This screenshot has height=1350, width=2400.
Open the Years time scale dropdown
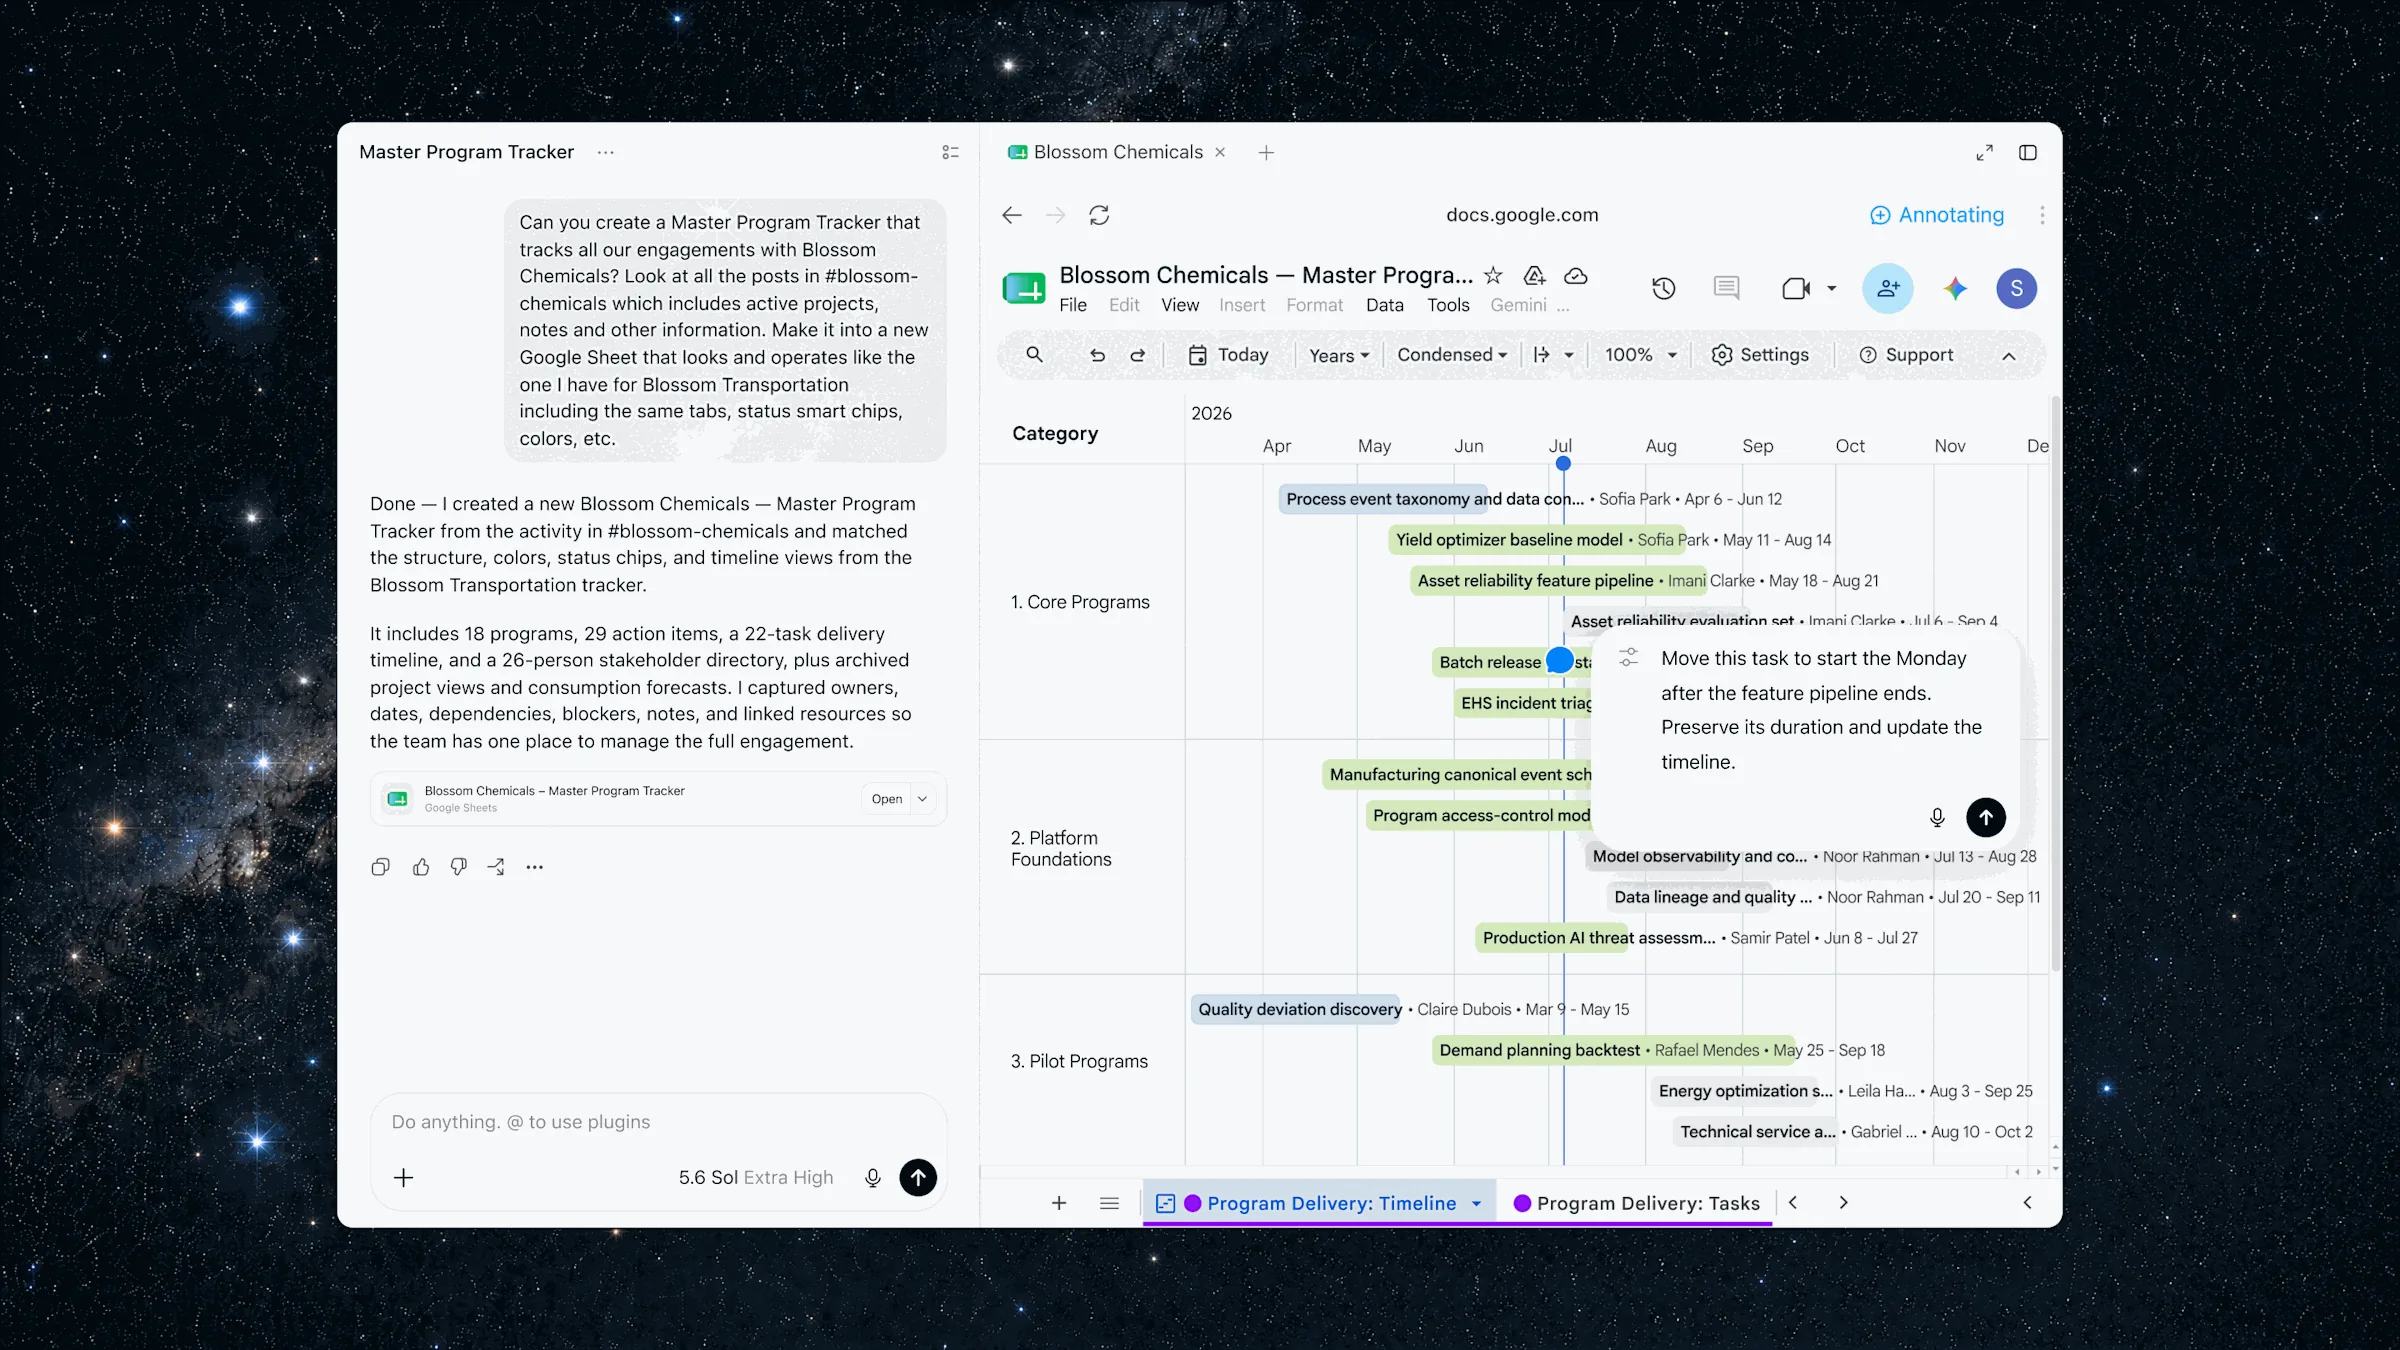1339,356
